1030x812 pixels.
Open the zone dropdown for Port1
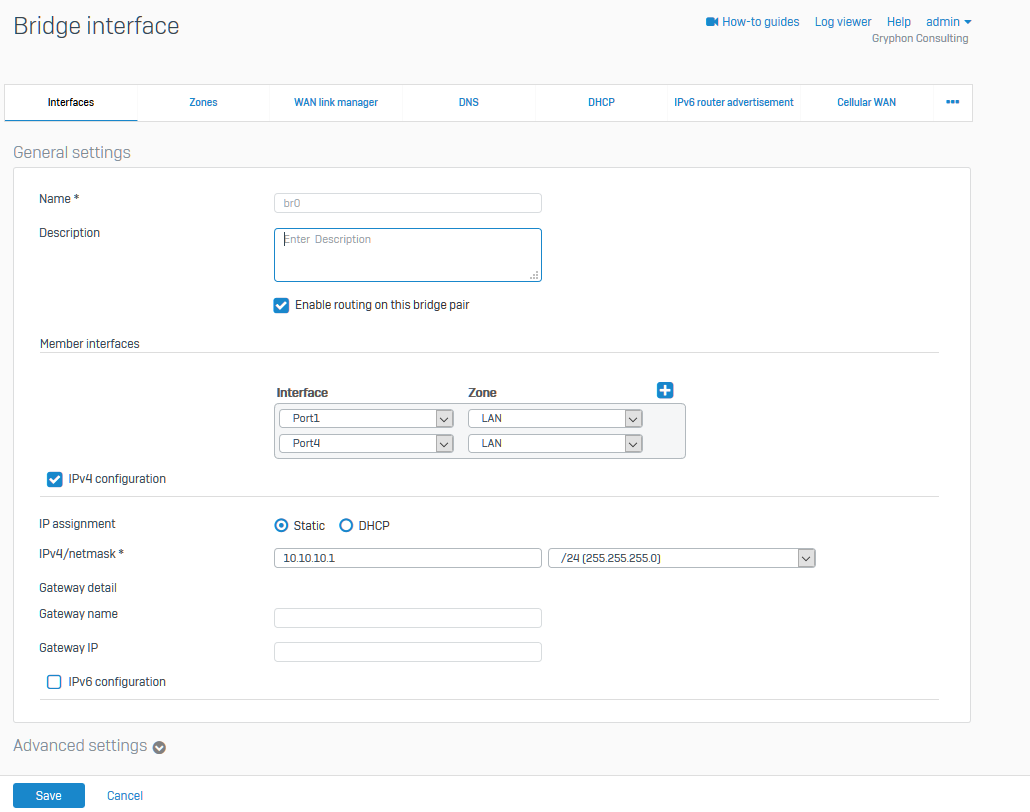pyautogui.click(x=555, y=418)
